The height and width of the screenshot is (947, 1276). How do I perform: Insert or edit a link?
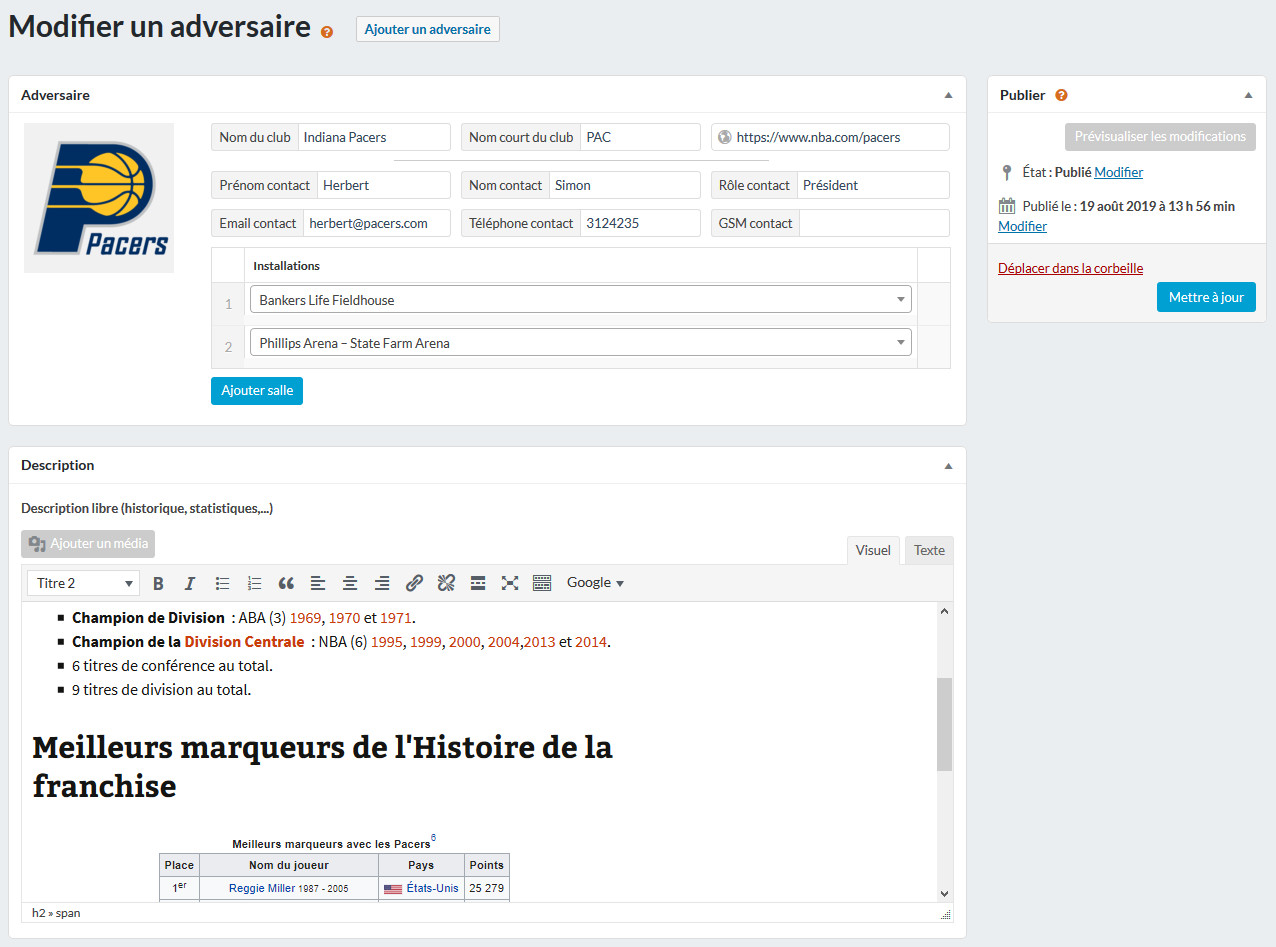pyautogui.click(x=414, y=583)
